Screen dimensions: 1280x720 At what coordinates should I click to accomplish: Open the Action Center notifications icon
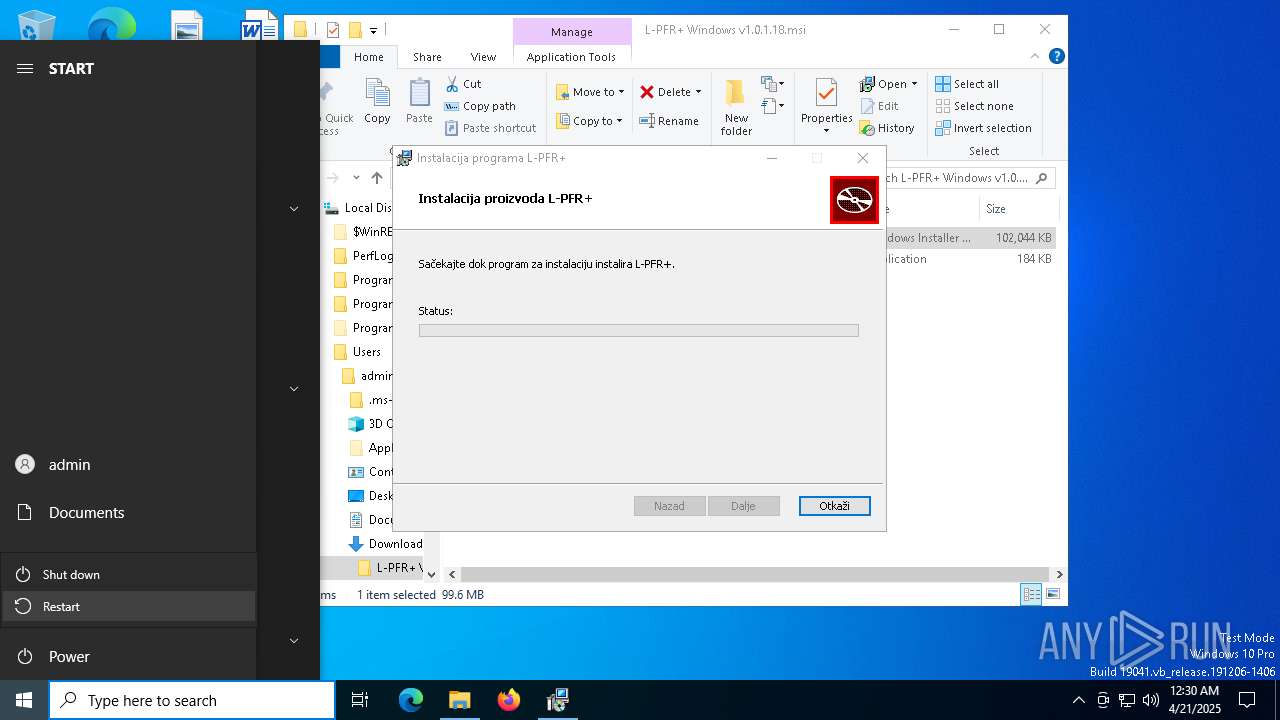tap(1247, 700)
